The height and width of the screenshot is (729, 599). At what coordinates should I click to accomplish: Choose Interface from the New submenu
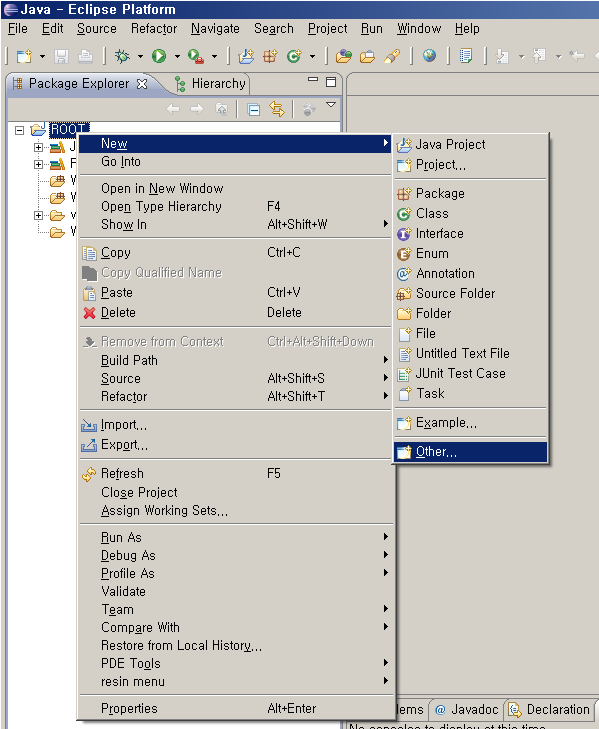[471, 233]
